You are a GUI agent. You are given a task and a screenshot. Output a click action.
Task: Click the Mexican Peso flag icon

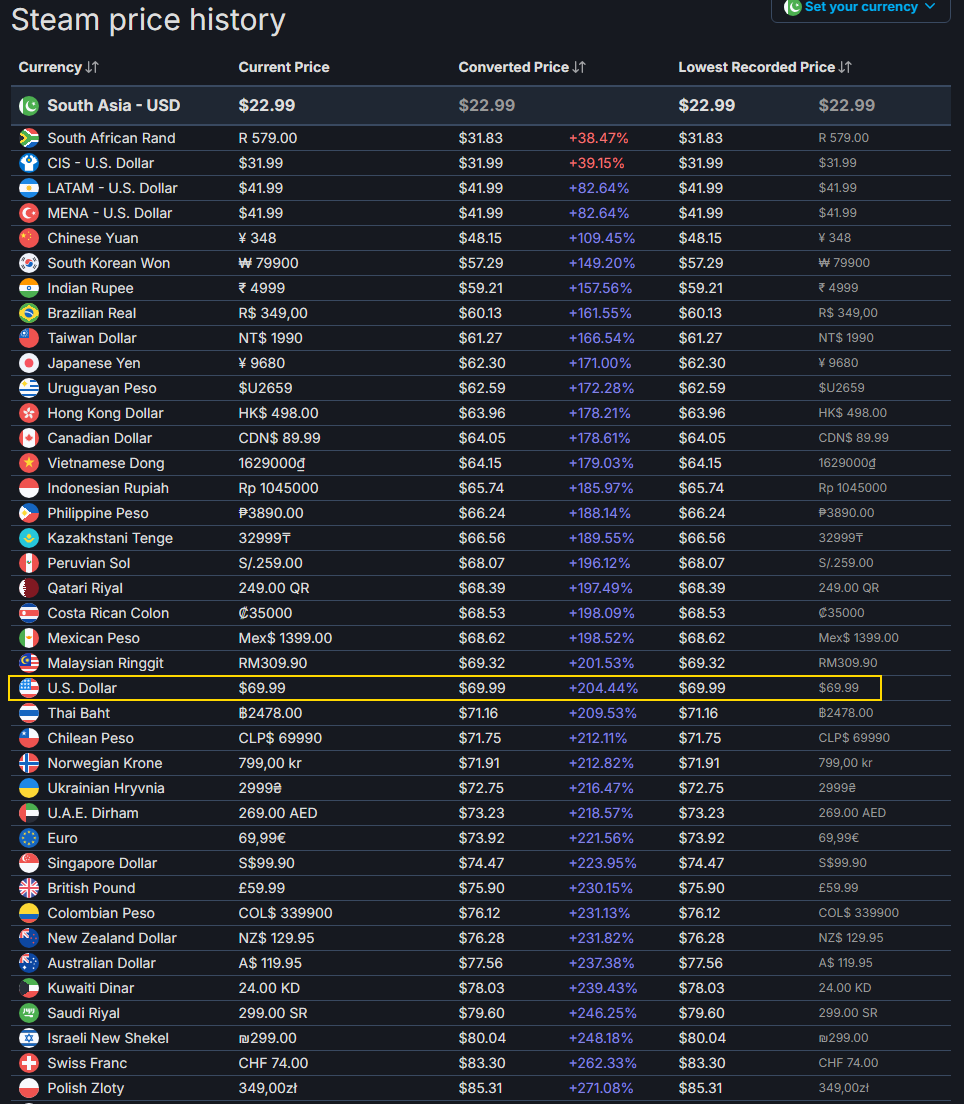tap(29, 638)
